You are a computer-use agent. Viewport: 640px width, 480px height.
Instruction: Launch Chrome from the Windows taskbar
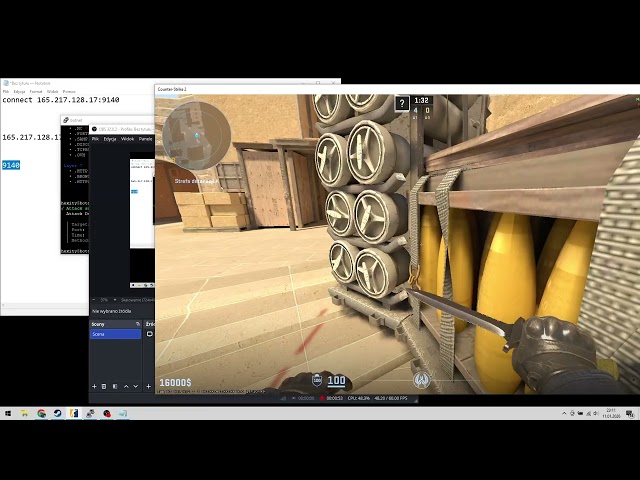(x=41, y=413)
